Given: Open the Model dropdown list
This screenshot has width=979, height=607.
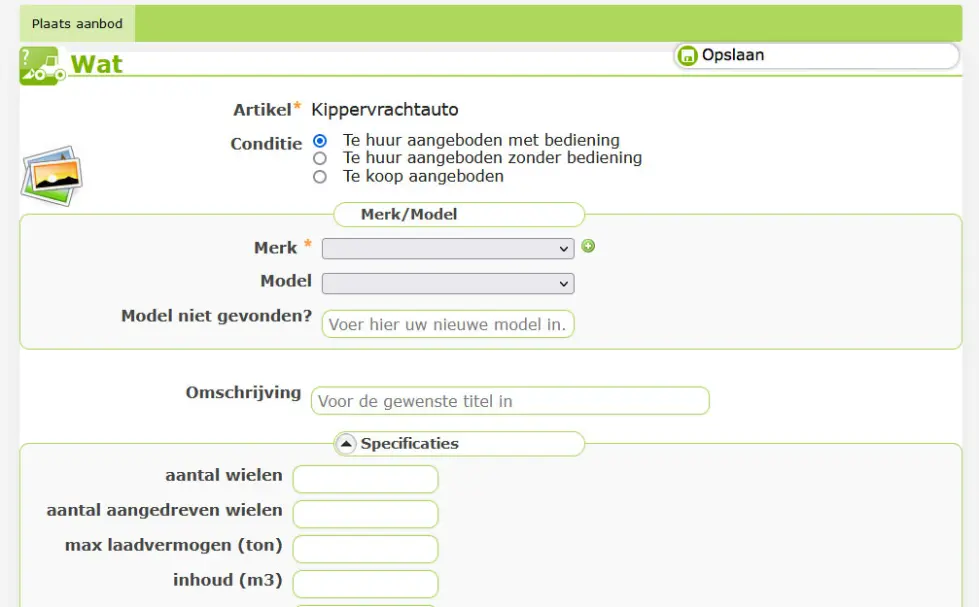Looking at the screenshot, I should coord(448,284).
